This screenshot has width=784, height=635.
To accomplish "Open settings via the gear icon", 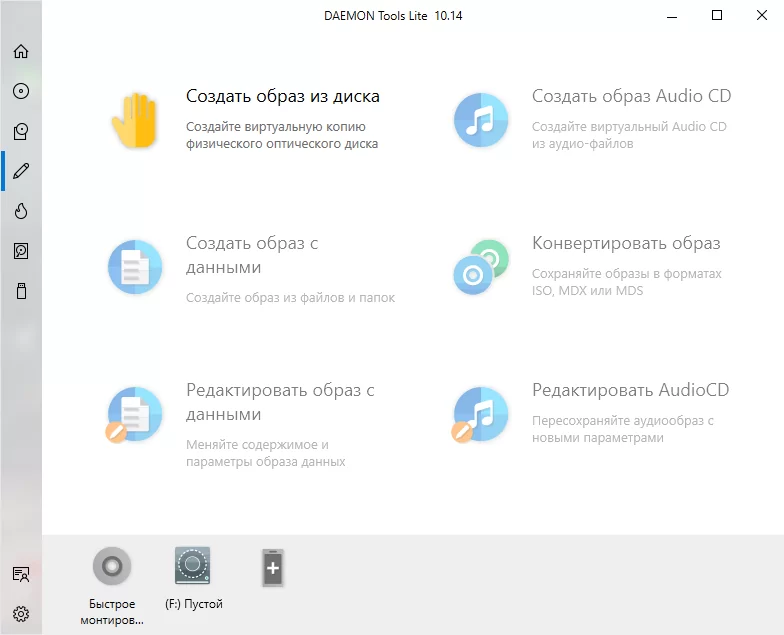I will pos(21,614).
